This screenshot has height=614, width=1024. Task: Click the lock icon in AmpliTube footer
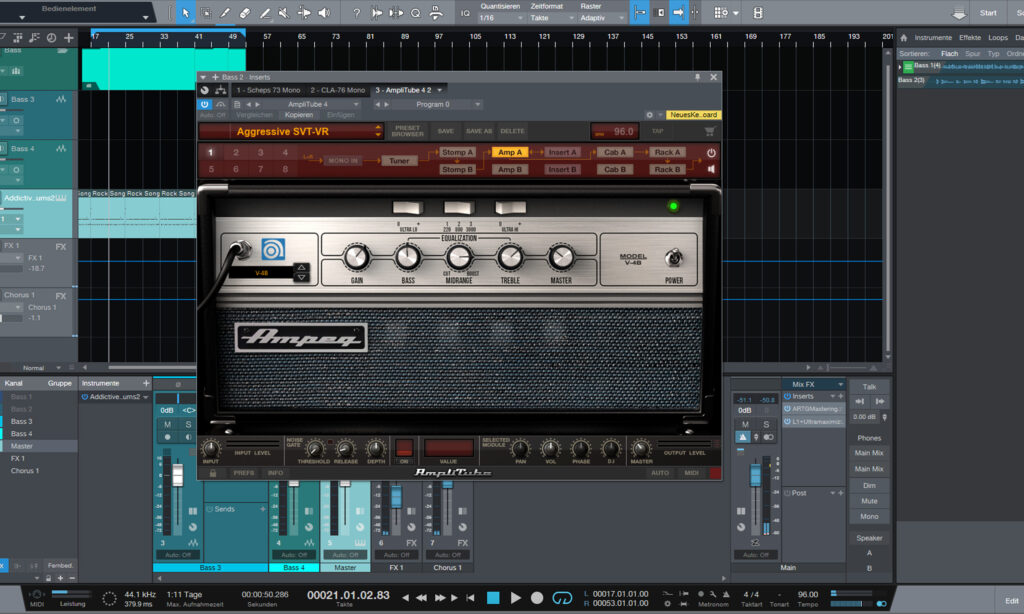(213, 473)
